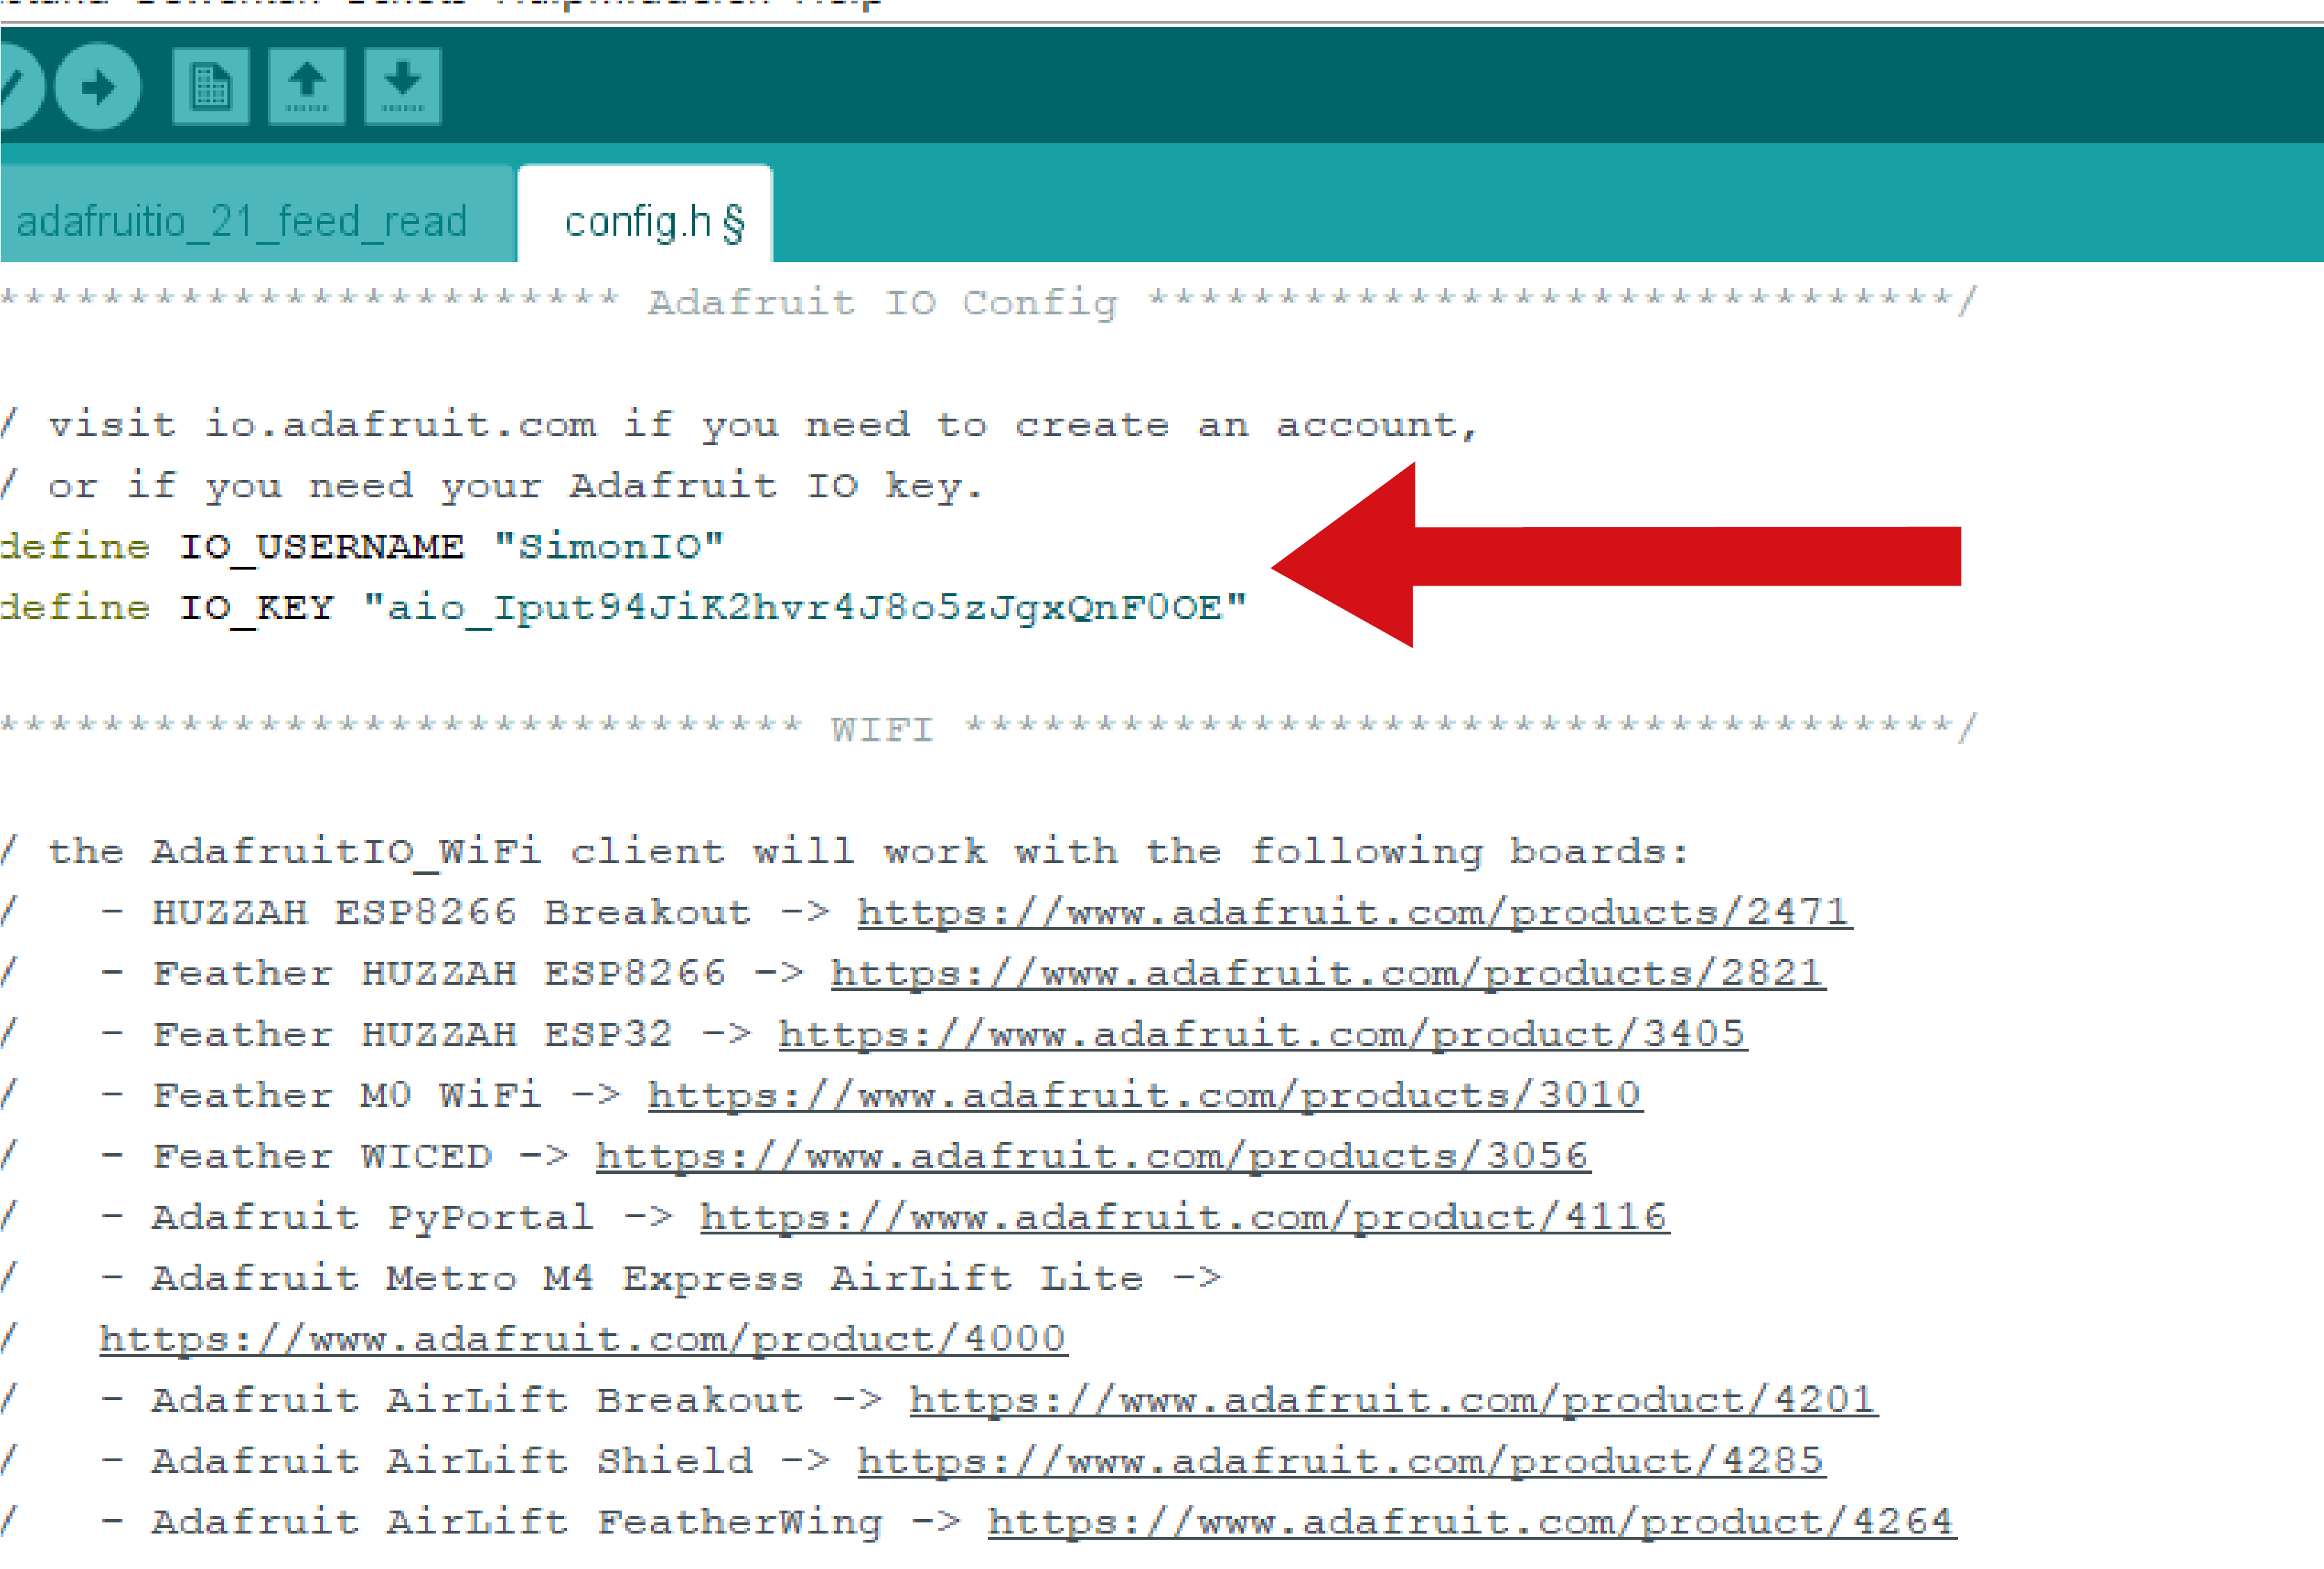The width and height of the screenshot is (2324, 1569).
Task: Click the IO_KEY value string starting aio_
Action: [x=805, y=608]
